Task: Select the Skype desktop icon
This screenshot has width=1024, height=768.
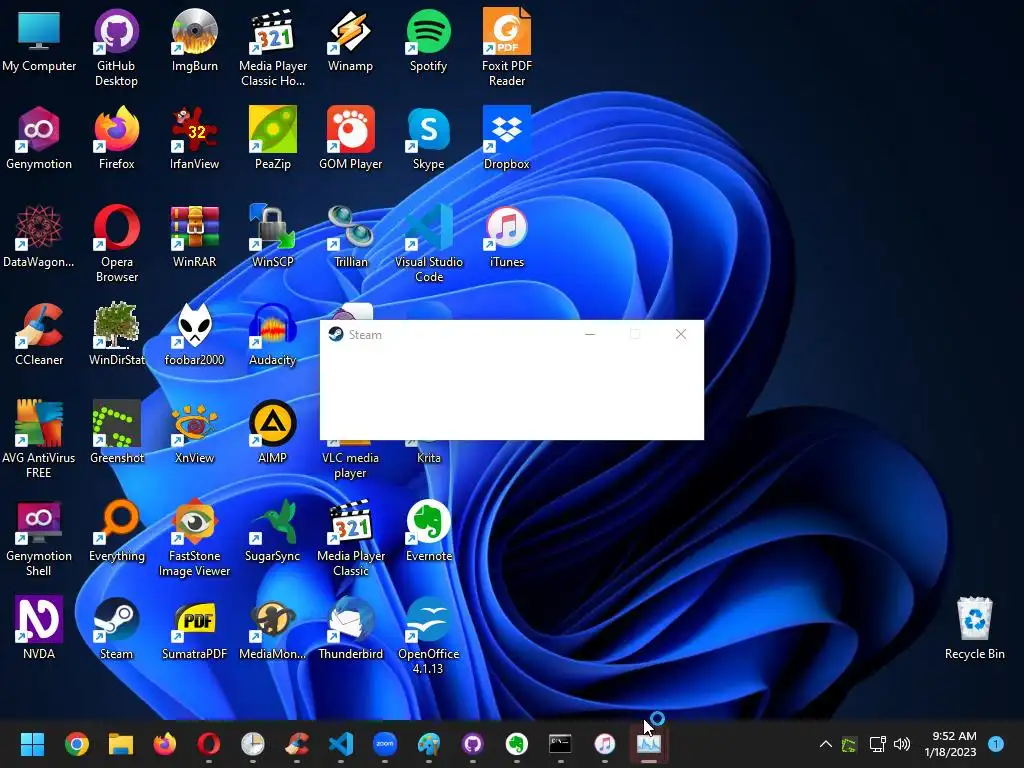Action: 428,137
